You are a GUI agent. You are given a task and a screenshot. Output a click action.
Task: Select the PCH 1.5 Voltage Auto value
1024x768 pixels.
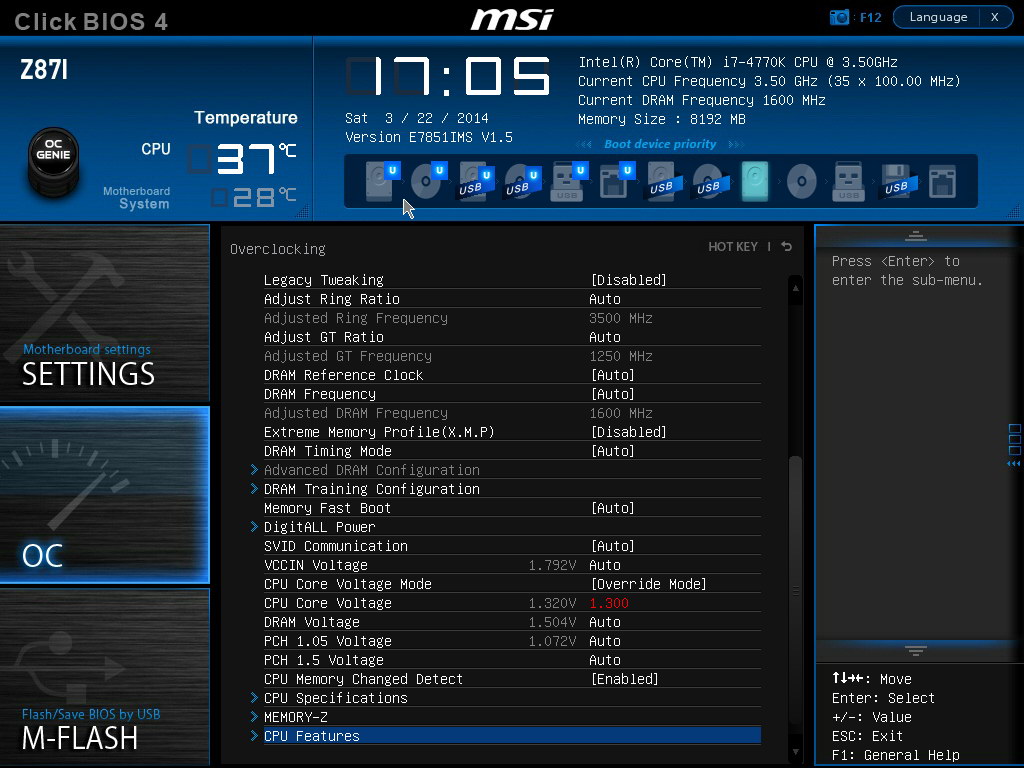click(x=605, y=660)
